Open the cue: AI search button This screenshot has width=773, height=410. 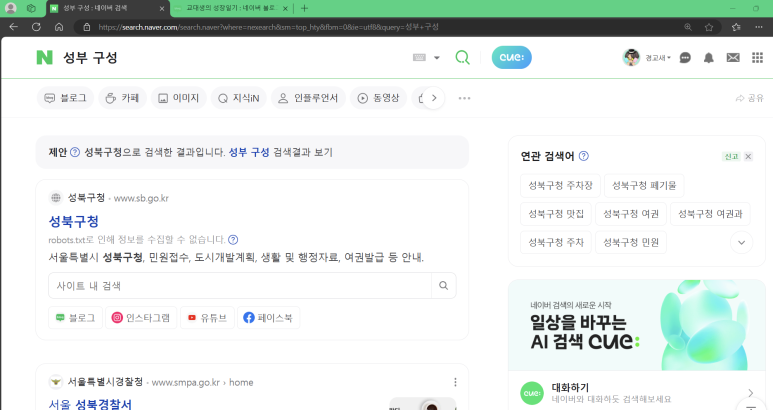click(x=511, y=58)
